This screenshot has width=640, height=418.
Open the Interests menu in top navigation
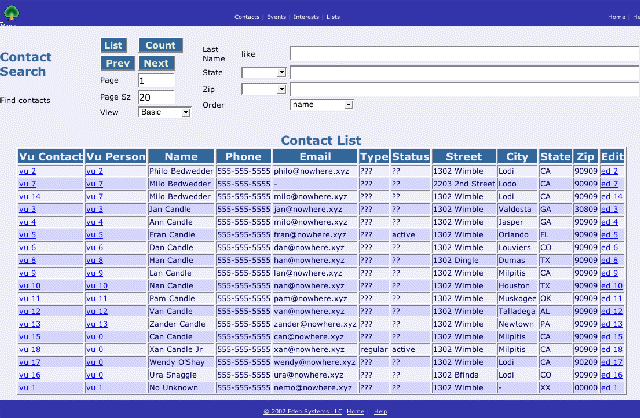pyautogui.click(x=306, y=17)
